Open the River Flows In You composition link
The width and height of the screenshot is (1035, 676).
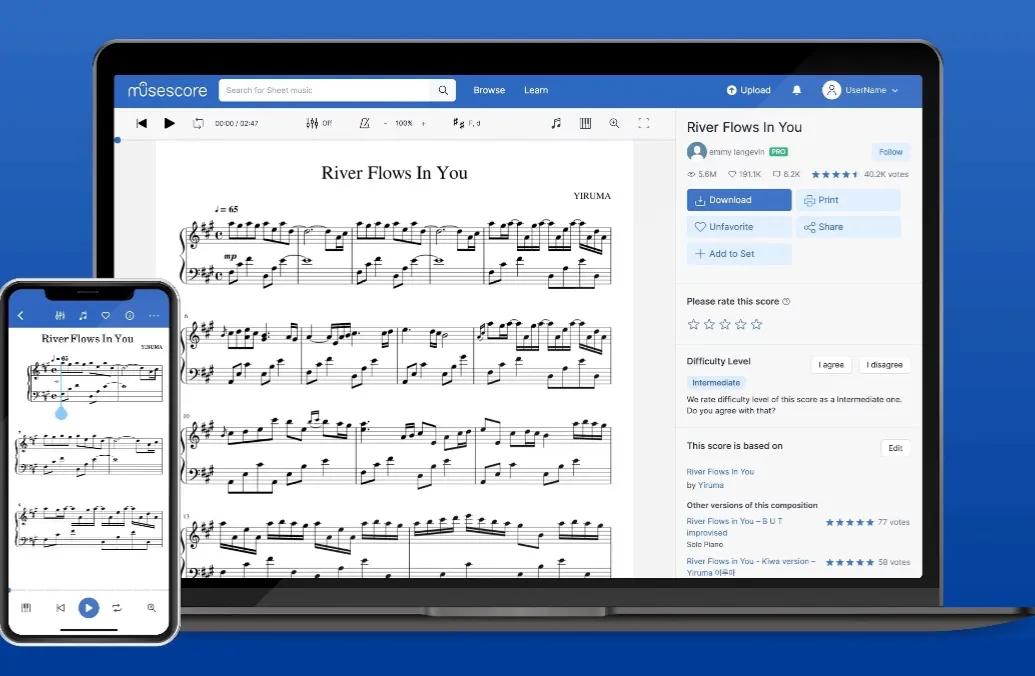pos(720,472)
